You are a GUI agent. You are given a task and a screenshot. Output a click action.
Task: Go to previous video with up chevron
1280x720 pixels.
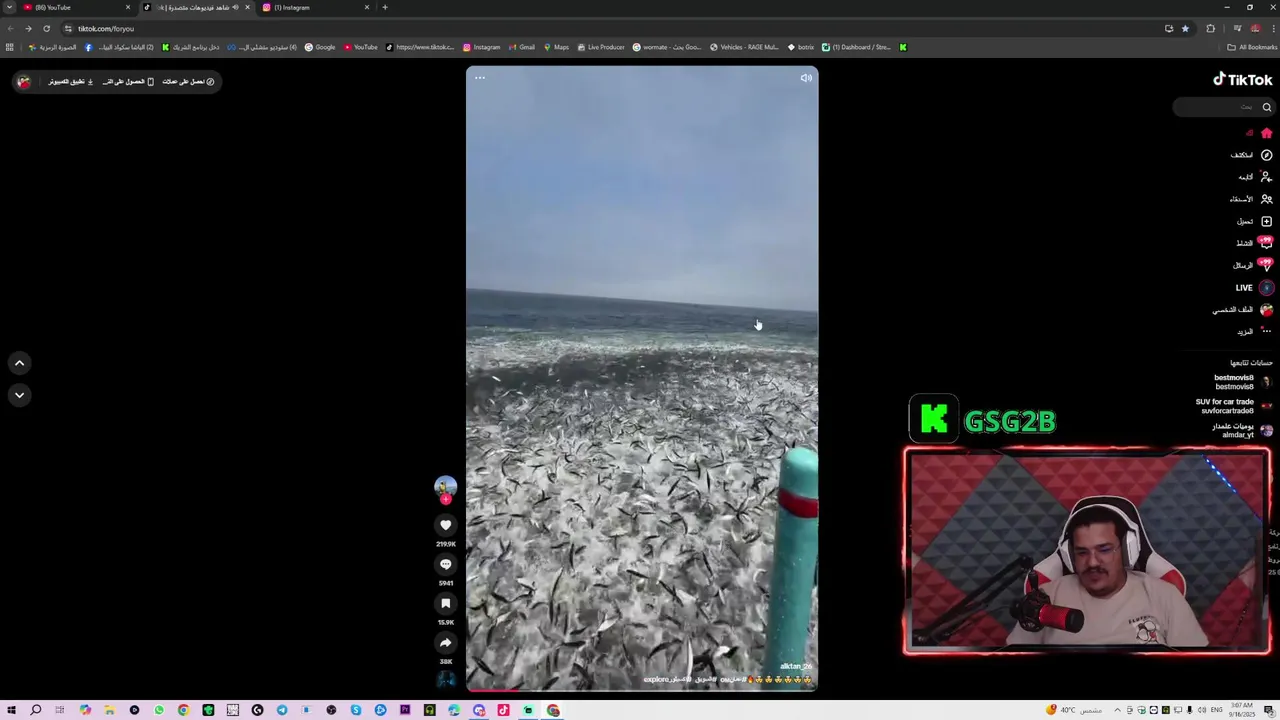tap(19, 363)
